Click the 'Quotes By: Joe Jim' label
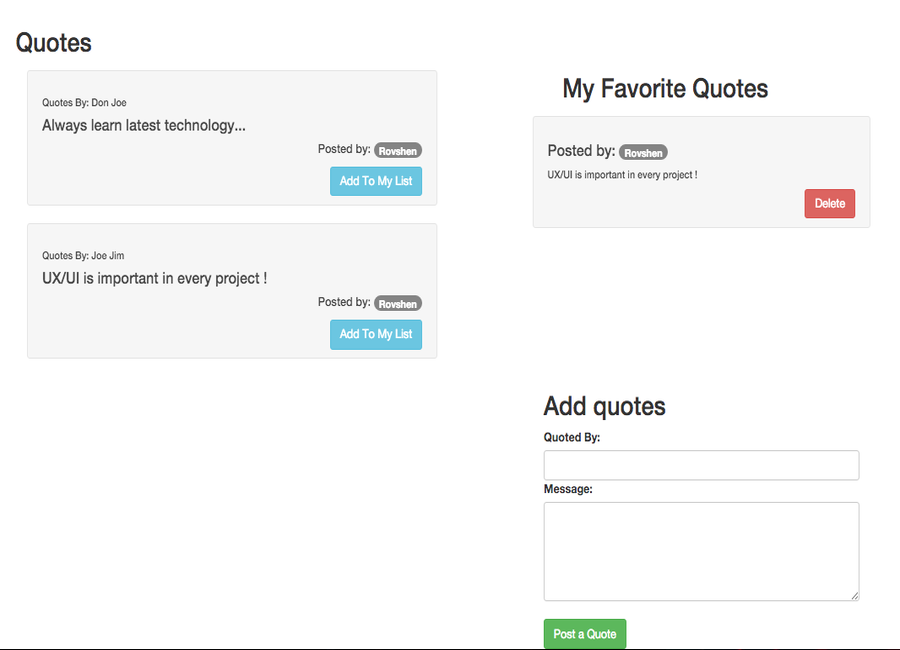The height and width of the screenshot is (650, 900). (83, 256)
